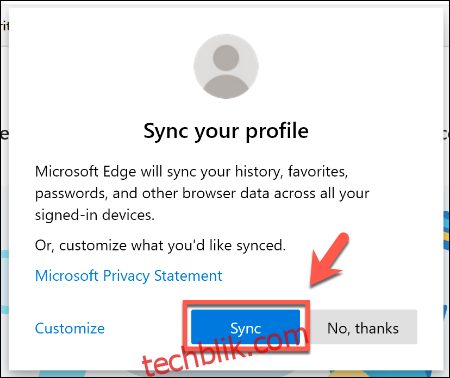The width and height of the screenshot is (450, 378).
Task: Click the word favorites in the description
Action: pyautogui.click(x=318, y=172)
